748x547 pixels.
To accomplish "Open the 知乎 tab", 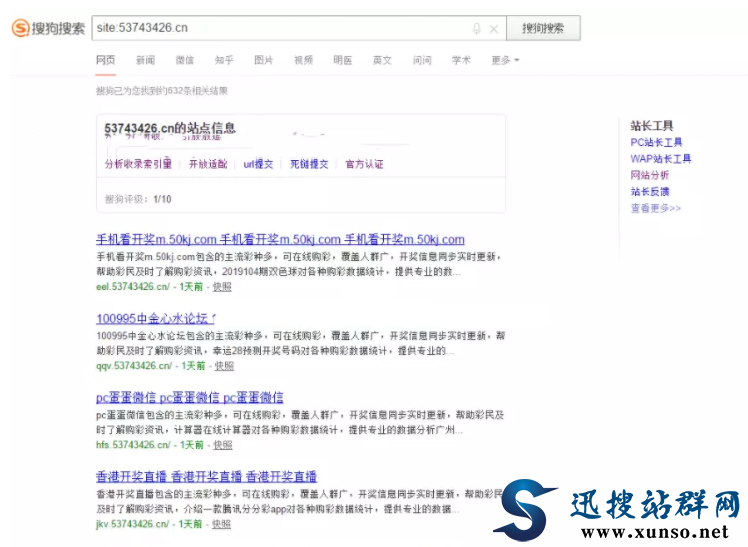I will pos(224,60).
